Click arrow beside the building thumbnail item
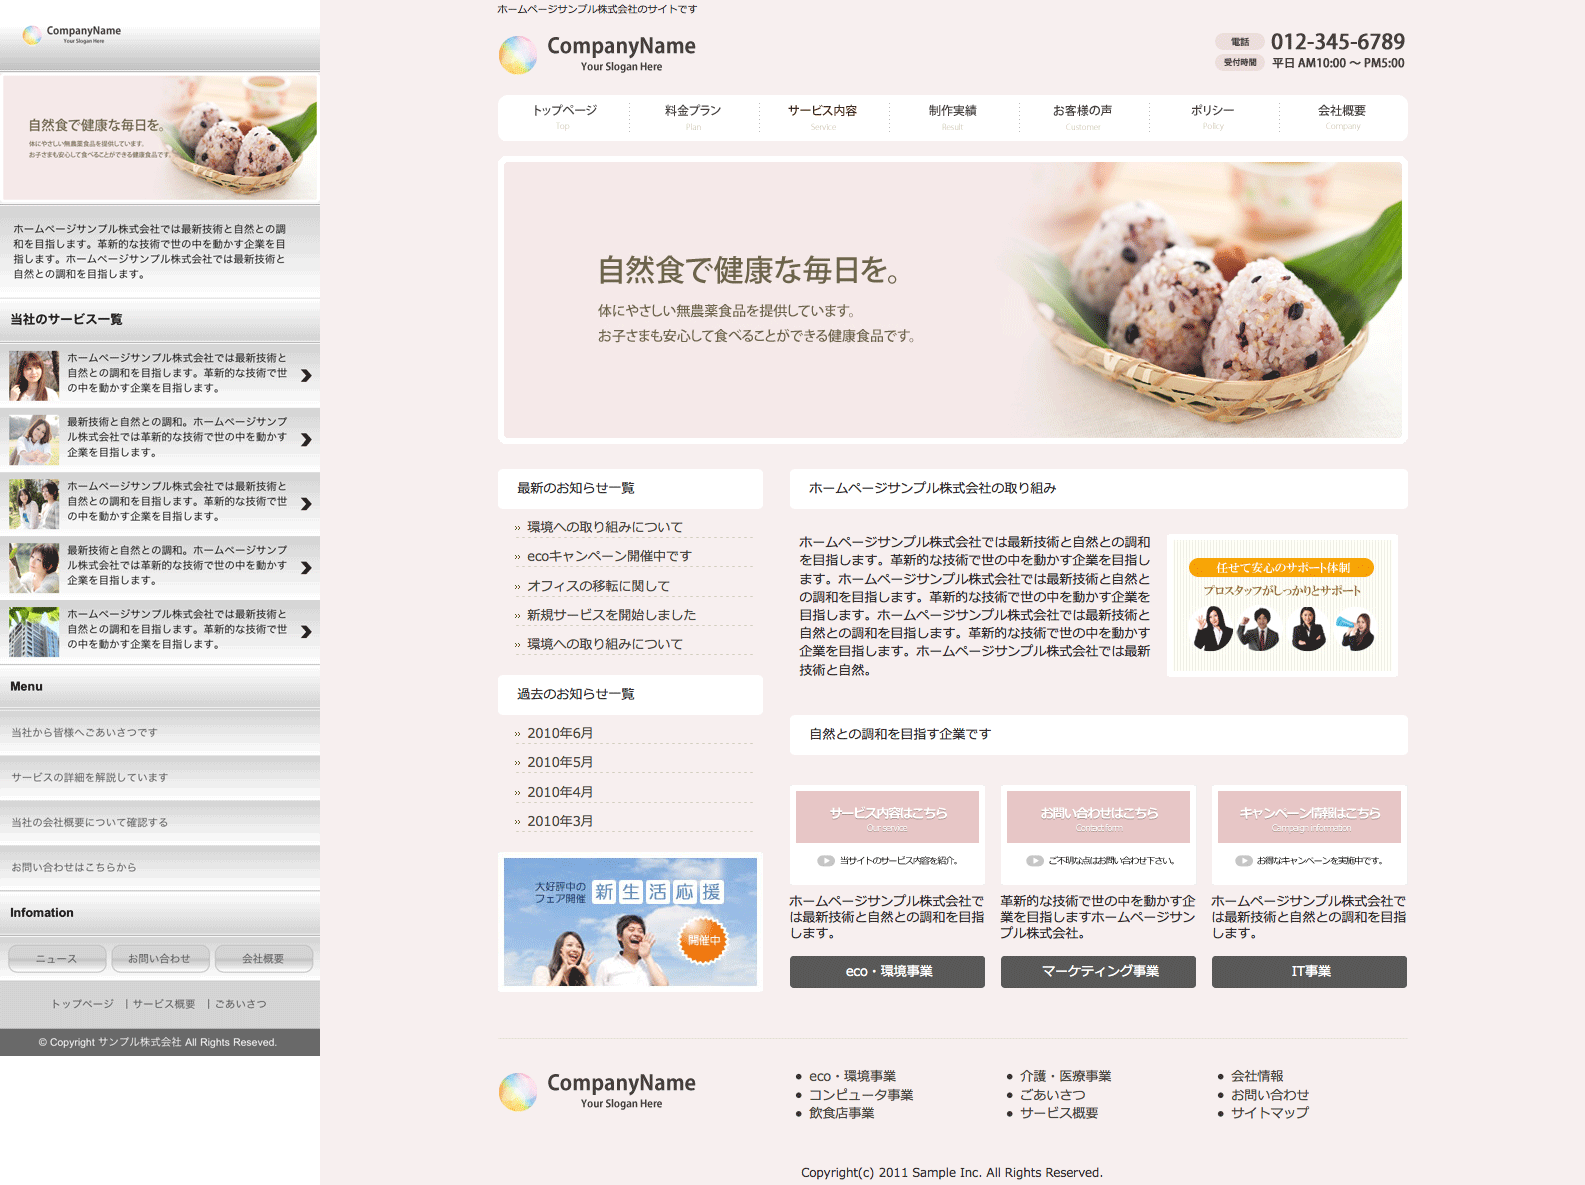1585x1185 pixels. 306,631
